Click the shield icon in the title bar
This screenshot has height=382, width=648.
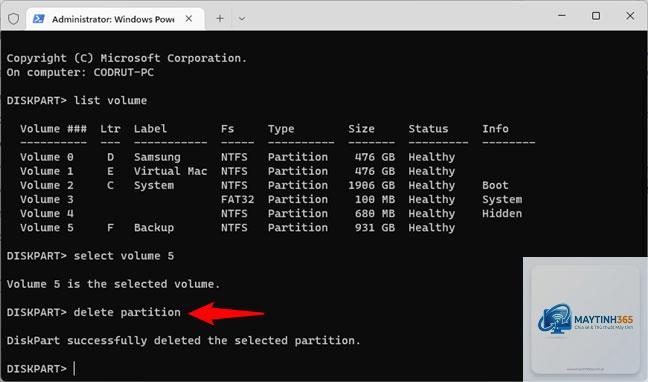tap(13, 19)
